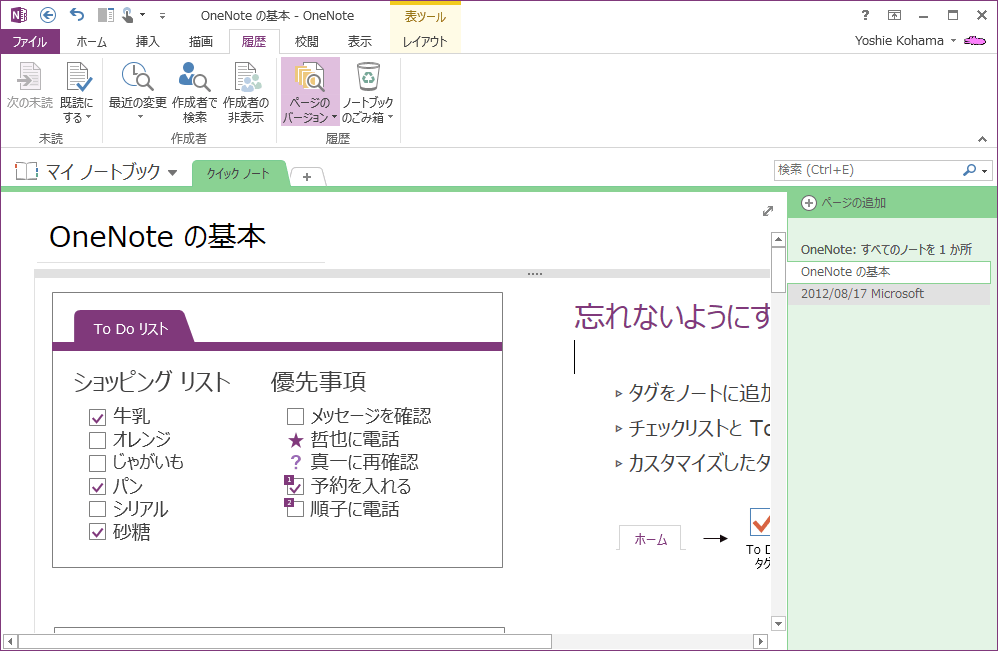This screenshot has width=998, height=651.
Task: Click the notebook icon beside マイ ノートブック
Action: [x=26, y=171]
